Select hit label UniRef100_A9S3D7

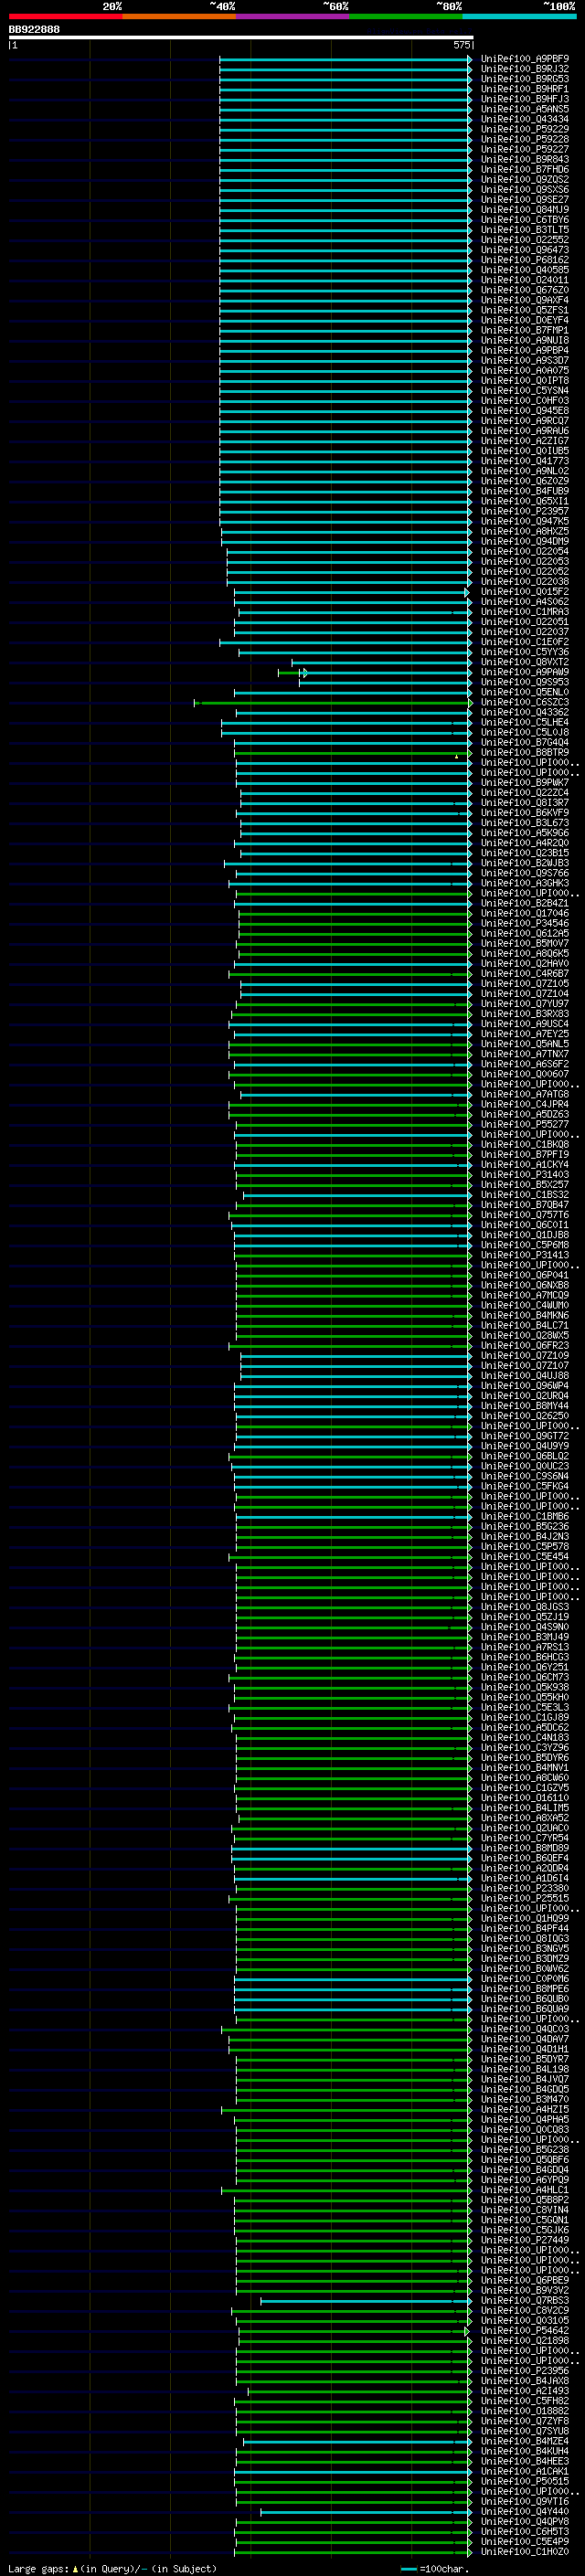[x=525, y=360]
